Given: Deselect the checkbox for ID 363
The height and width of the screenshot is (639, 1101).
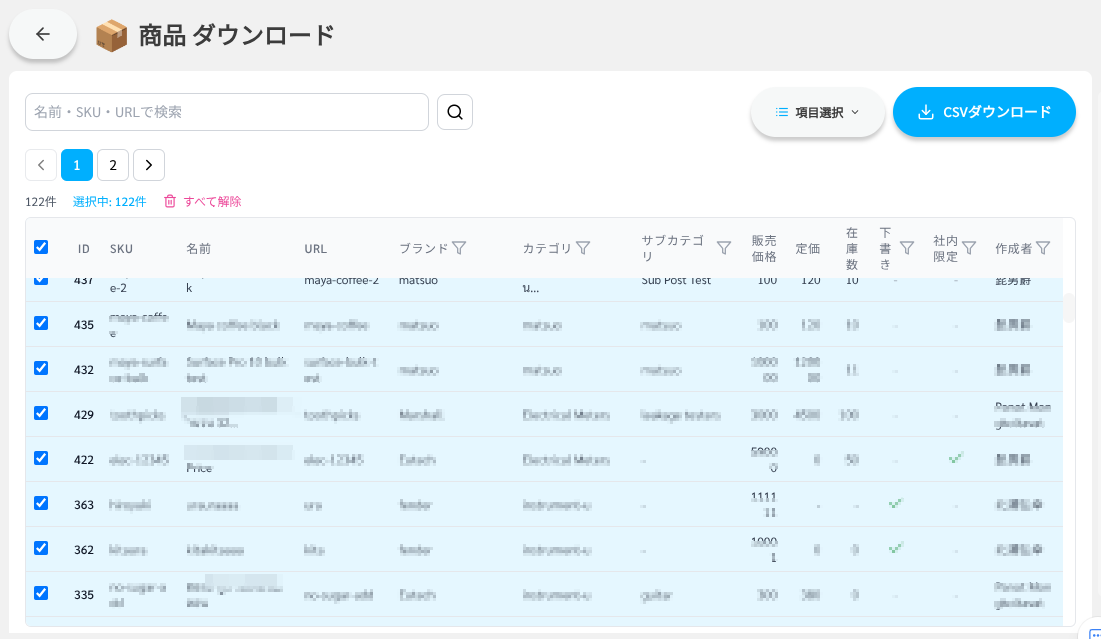Looking at the screenshot, I should [x=41, y=503].
